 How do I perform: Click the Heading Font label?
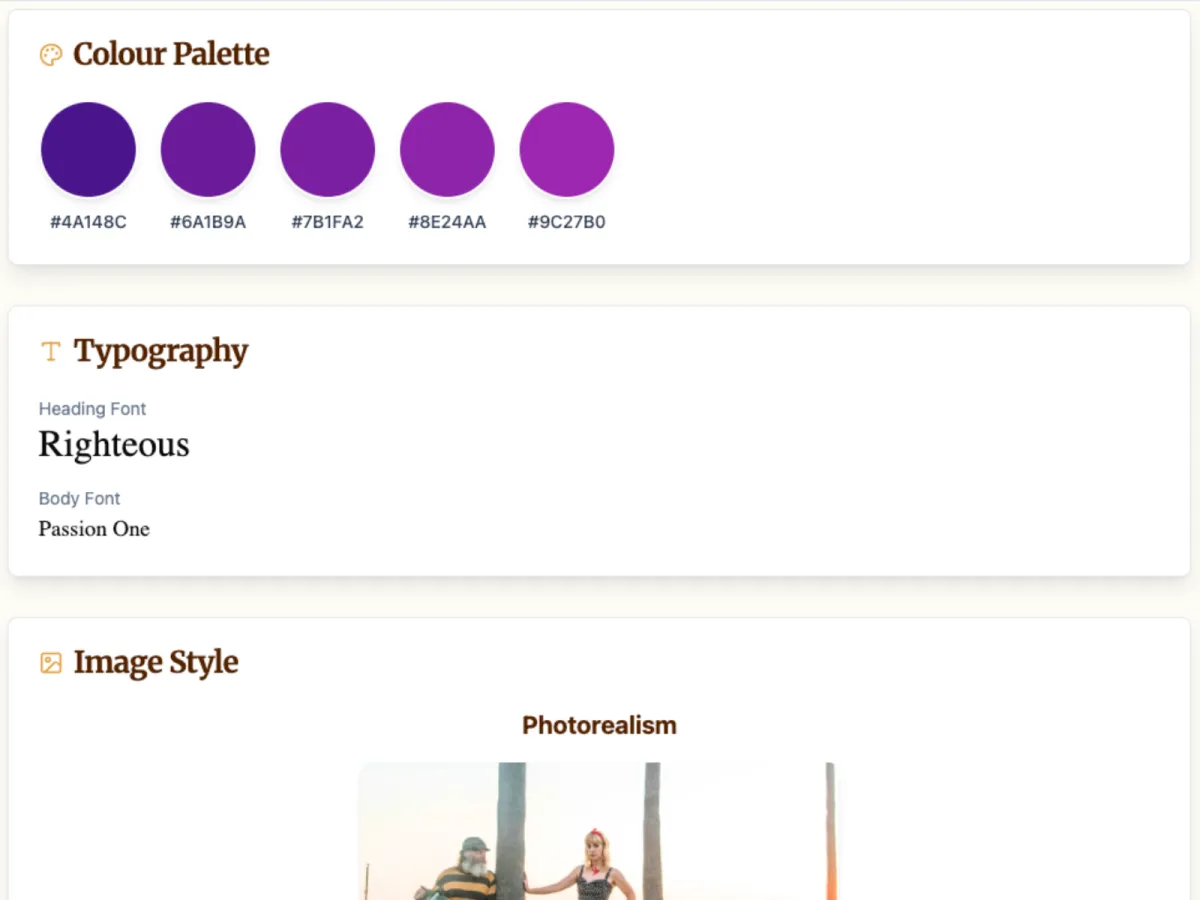92,409
